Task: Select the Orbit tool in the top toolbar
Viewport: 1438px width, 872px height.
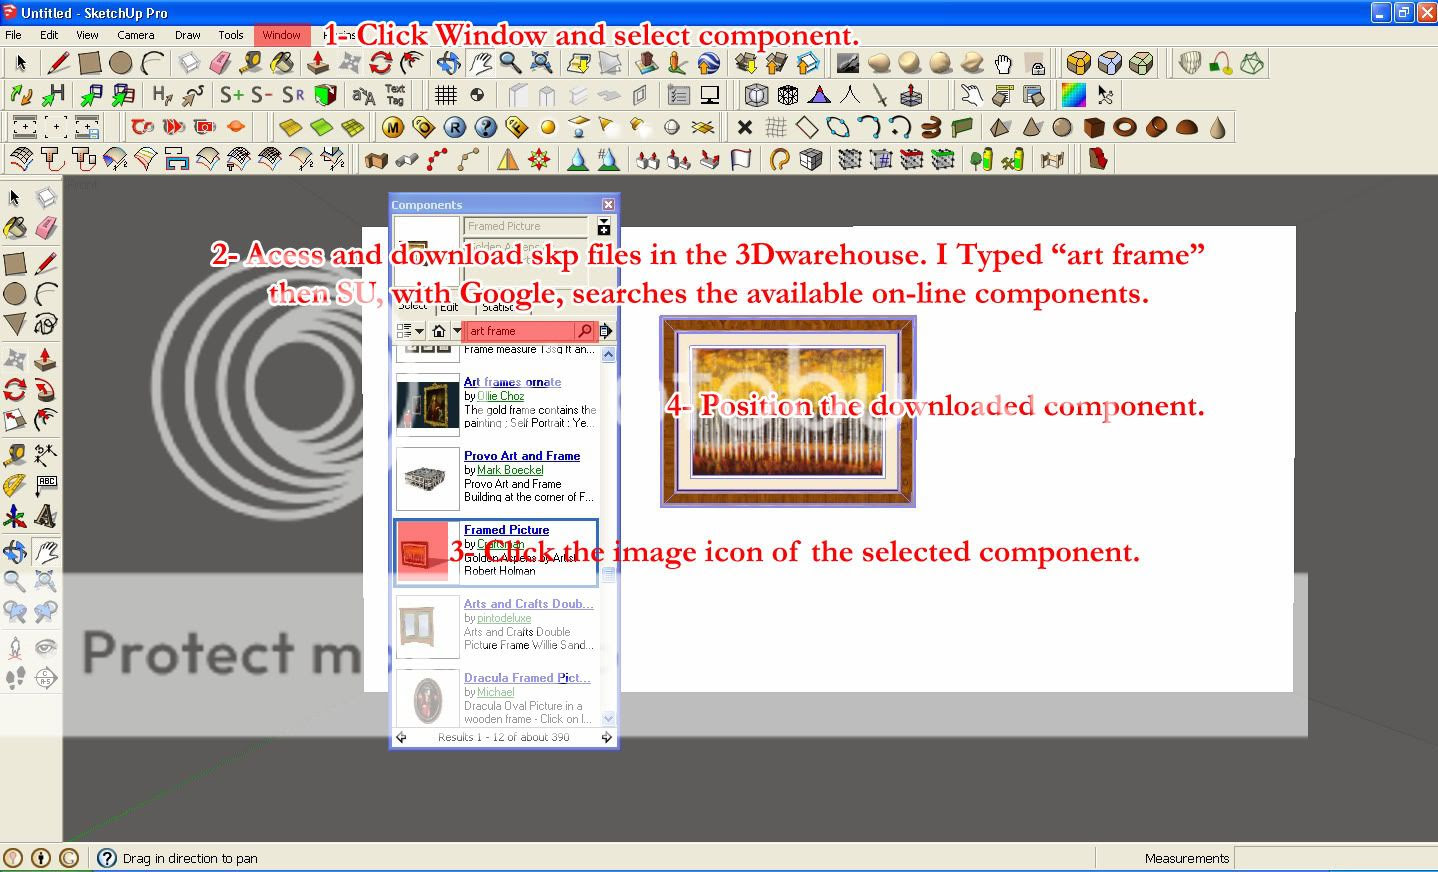Action: (448, 63)
